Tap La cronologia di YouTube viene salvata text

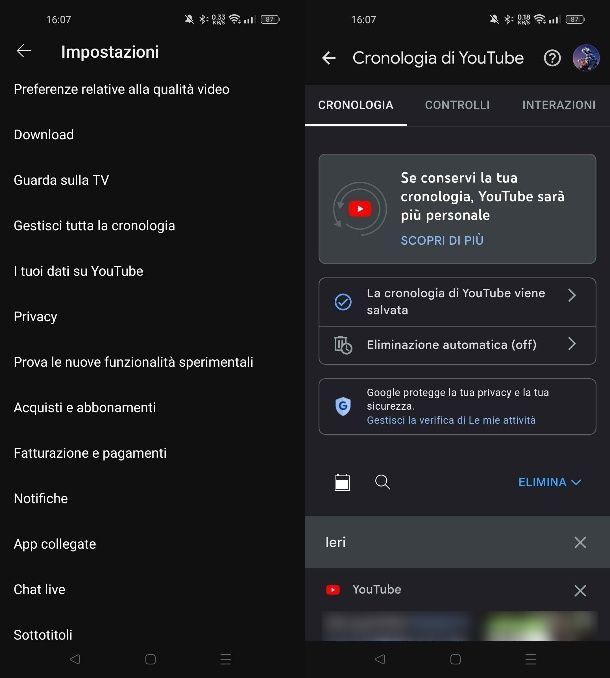(456, 301)
